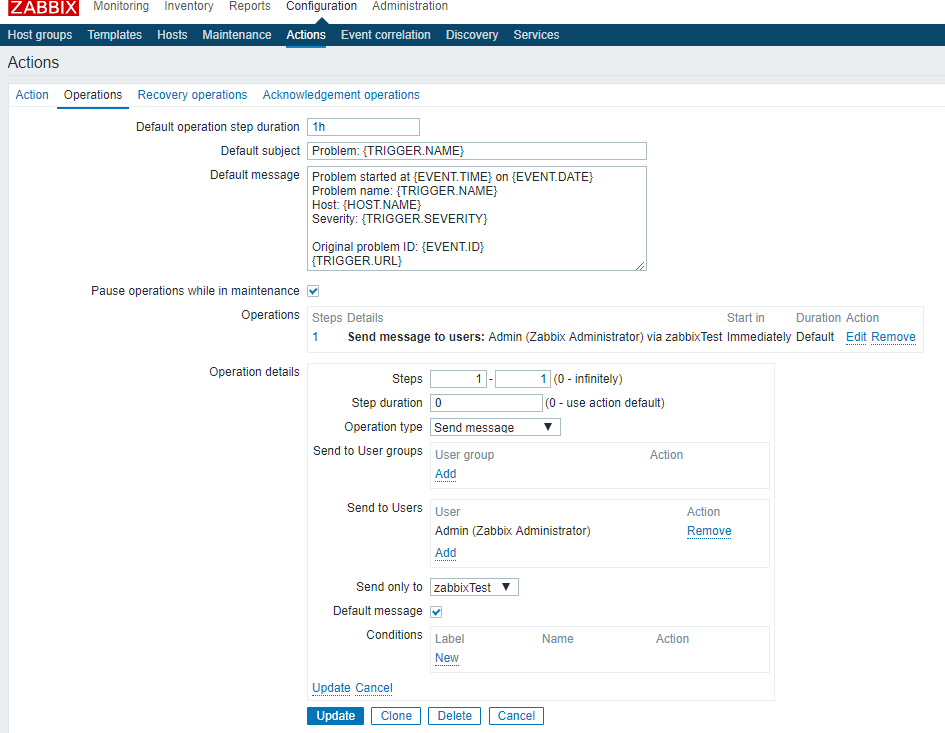Click Update link in operation details
Image resolution: width=945 pixels, height=733 pixels.
tap(331, 688)
